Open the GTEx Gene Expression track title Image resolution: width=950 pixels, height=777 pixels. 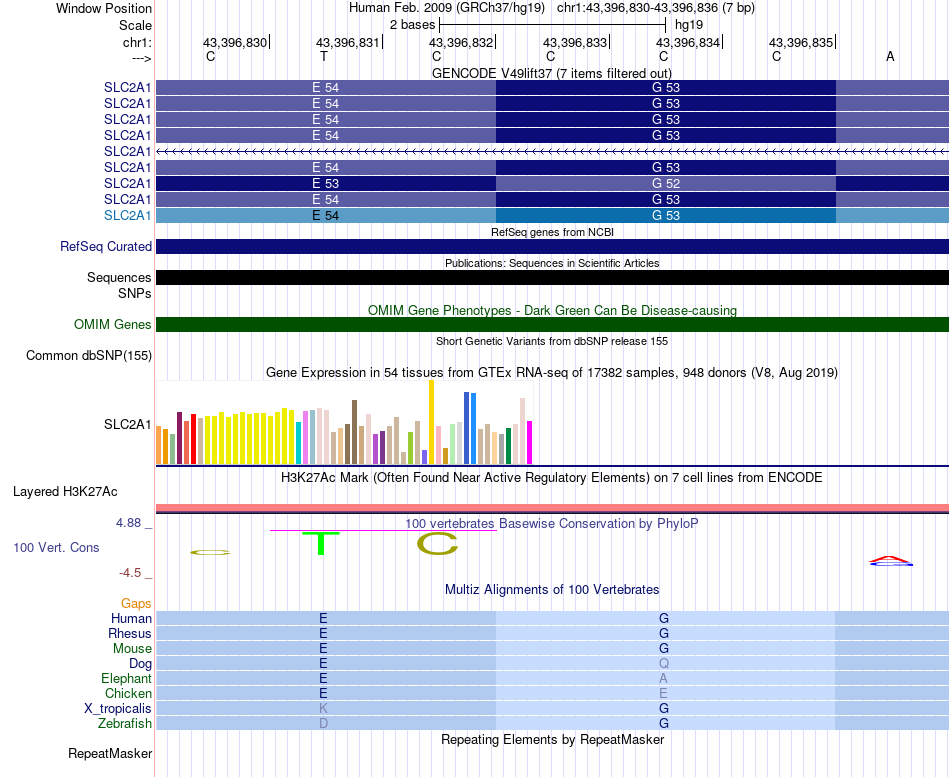(x=552, y=373)
